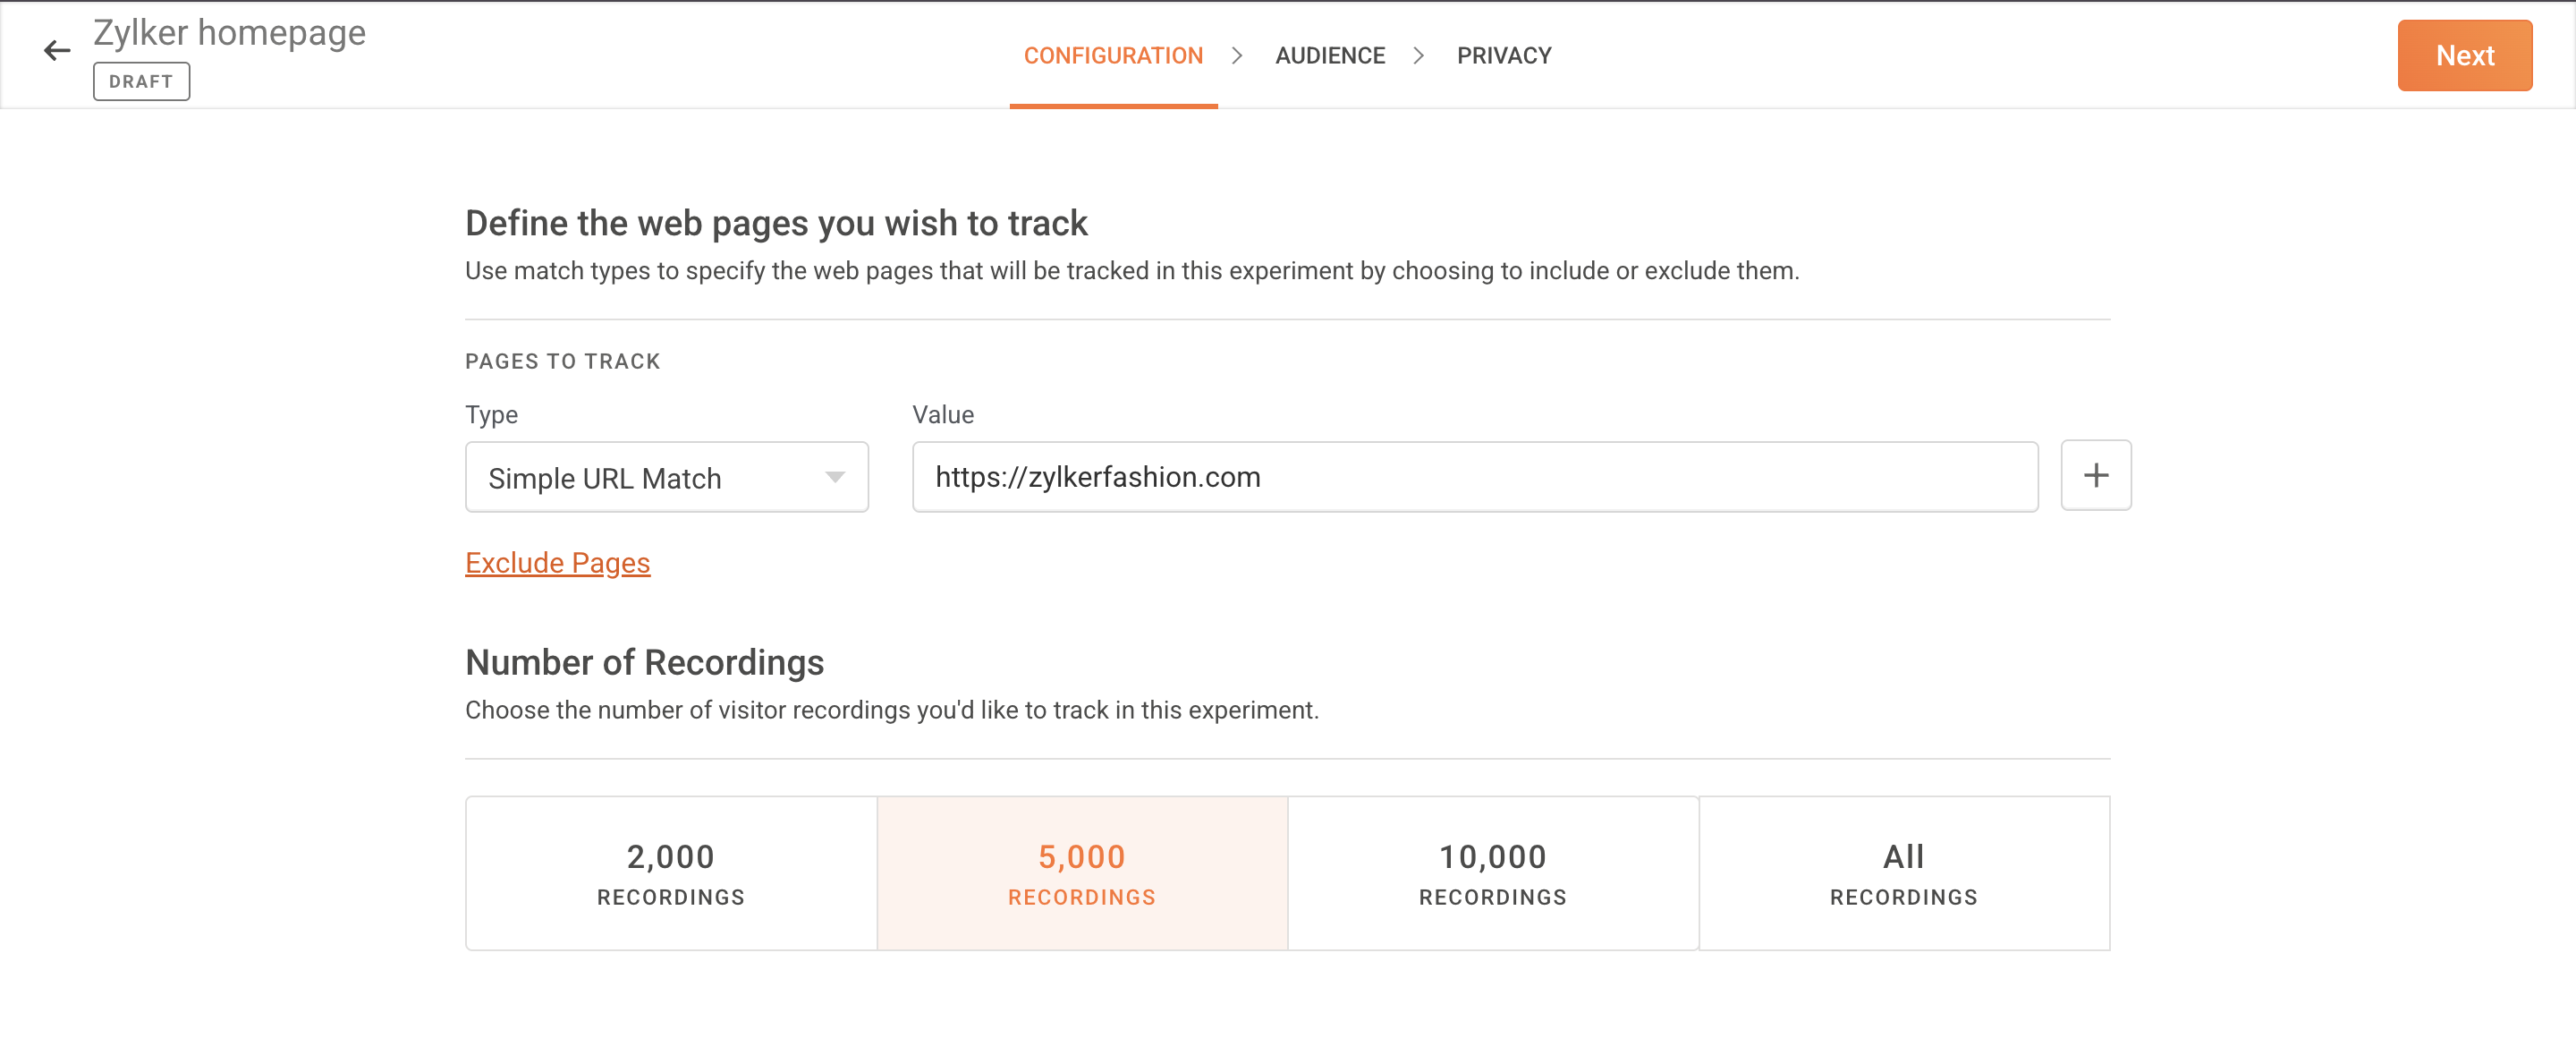Click the Number of Recordings heading
This screenshot has height=1038, width=2576.
[x=644, y=662]
